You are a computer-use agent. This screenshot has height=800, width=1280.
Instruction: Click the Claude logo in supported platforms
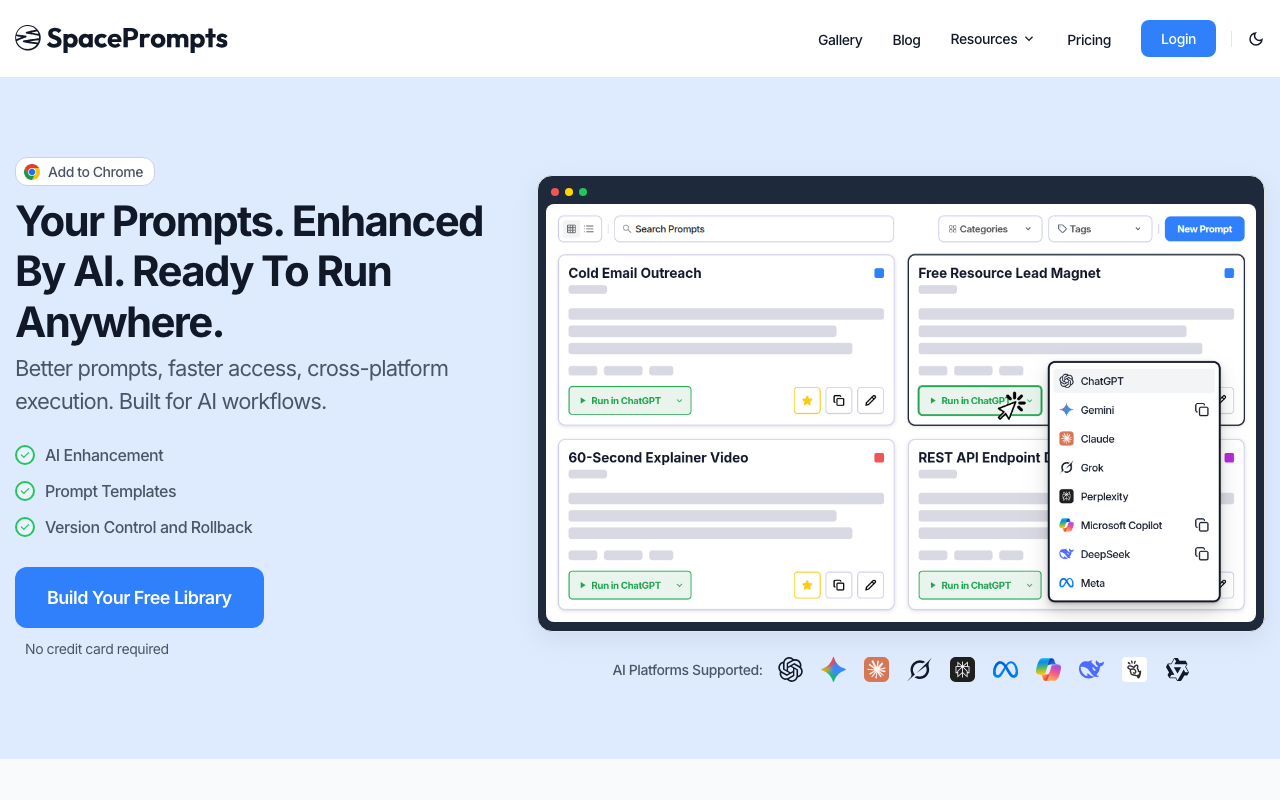[876, 670]
